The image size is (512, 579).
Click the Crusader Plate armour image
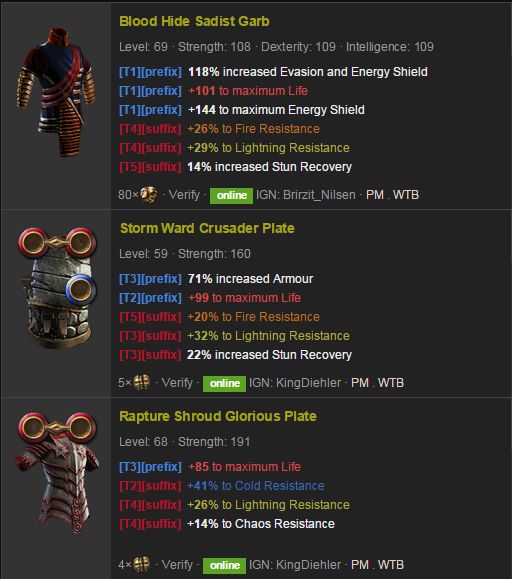(x=57, y=288)
